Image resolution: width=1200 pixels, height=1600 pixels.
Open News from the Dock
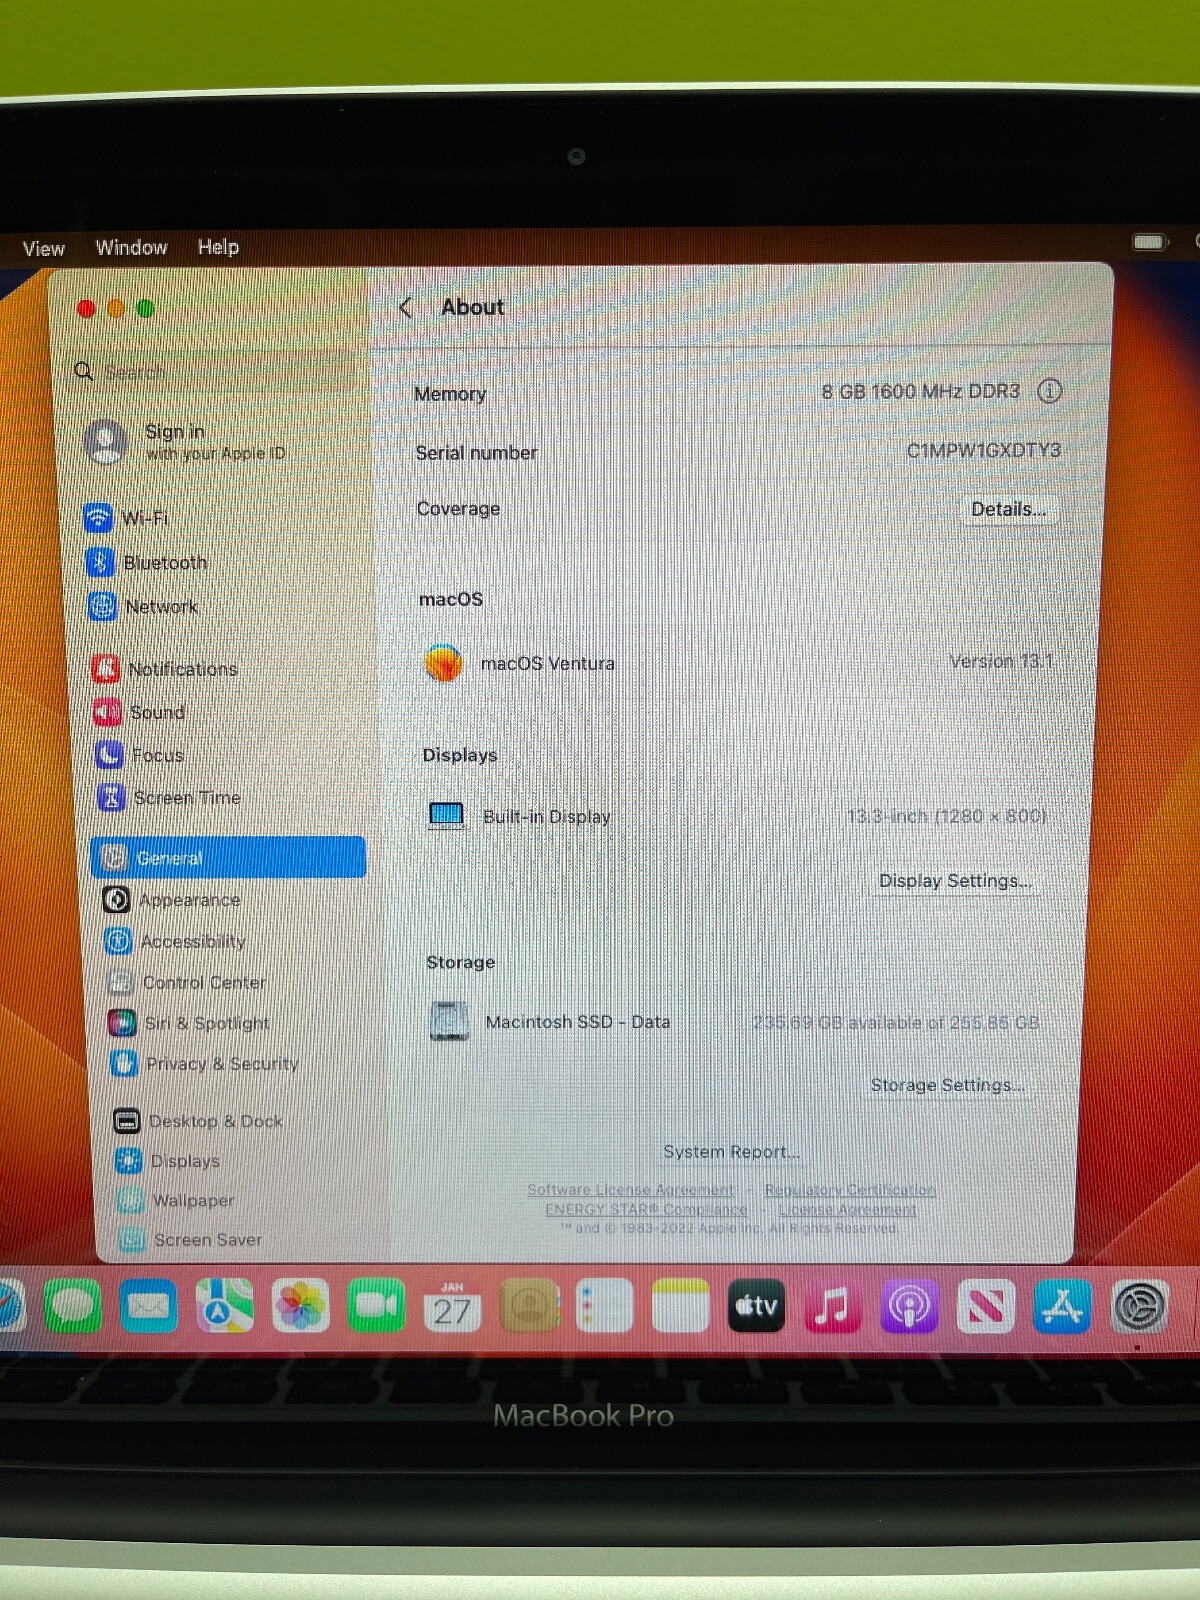[x=986, y=1306]
